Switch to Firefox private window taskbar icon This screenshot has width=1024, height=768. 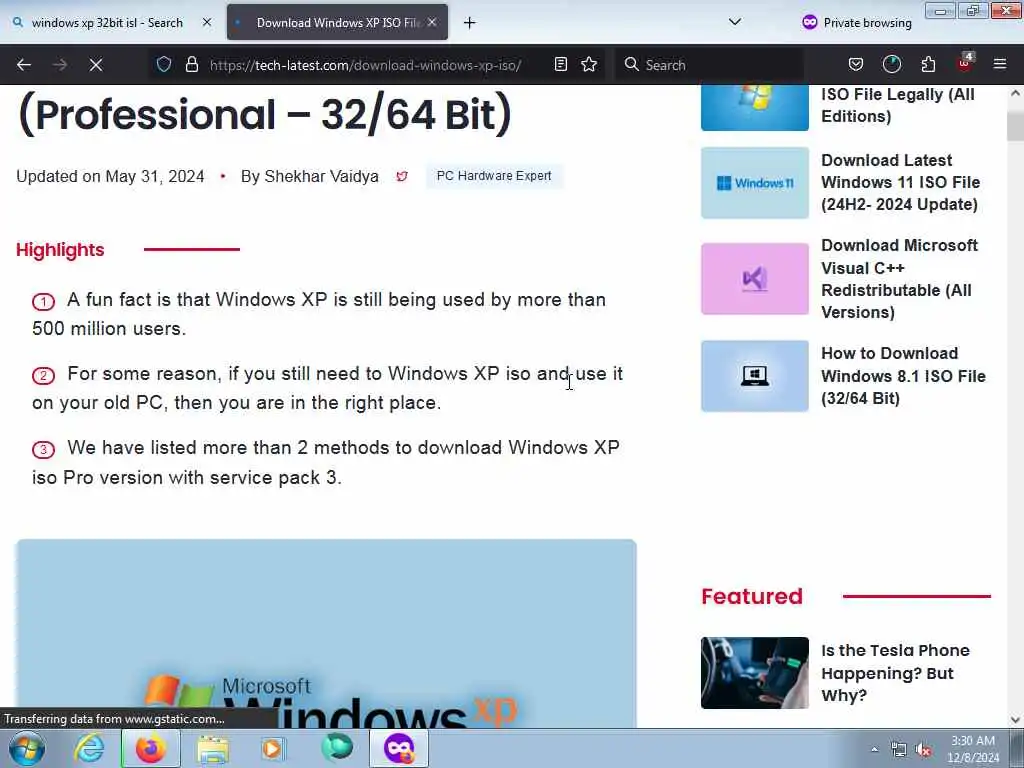coord(399,748)
